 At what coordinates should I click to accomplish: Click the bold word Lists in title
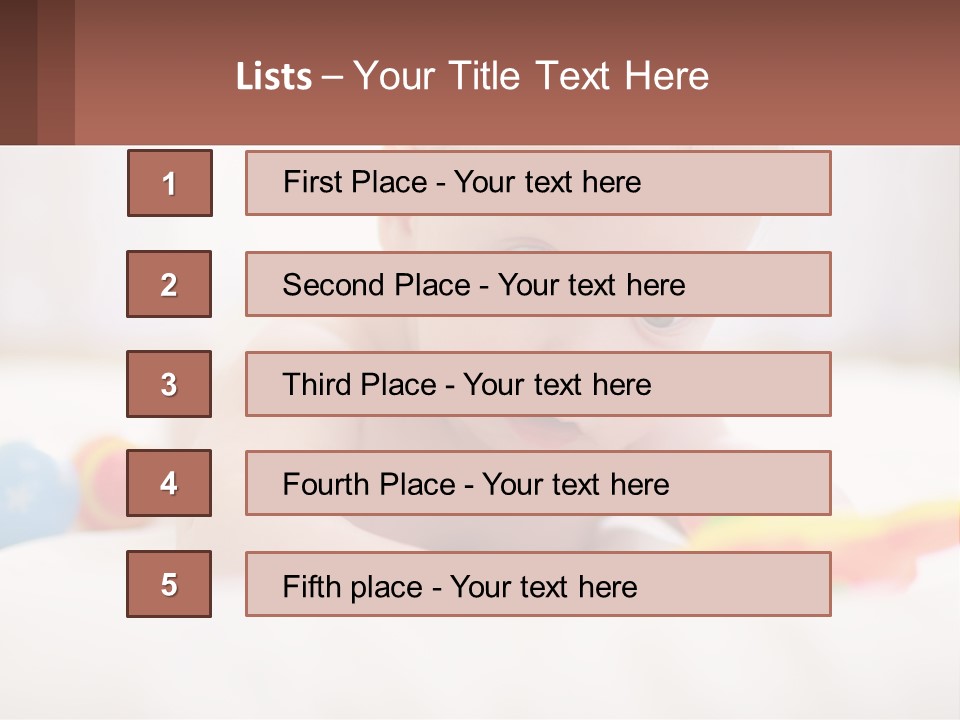[x=274, y=77]
